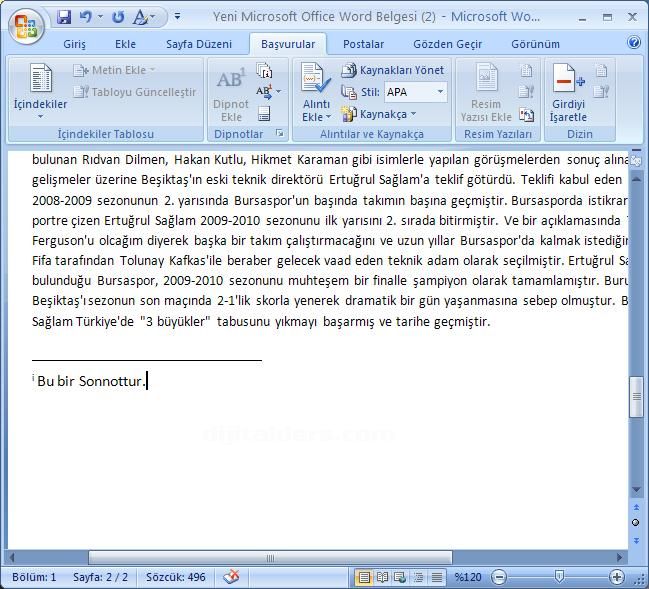Click Kaynakları Yönet
649x589 pixels.
coord(392,70)
